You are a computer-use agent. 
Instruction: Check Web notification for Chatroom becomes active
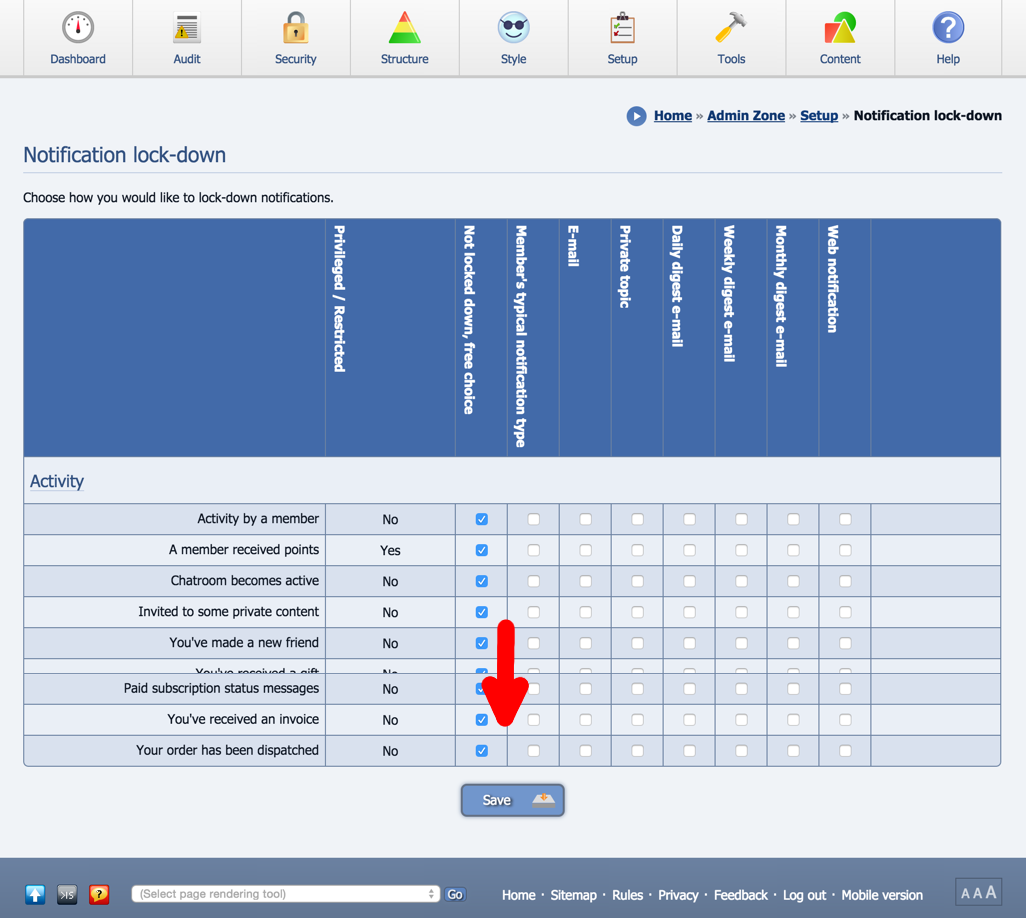pyautogui.click(x=845, y=581)
